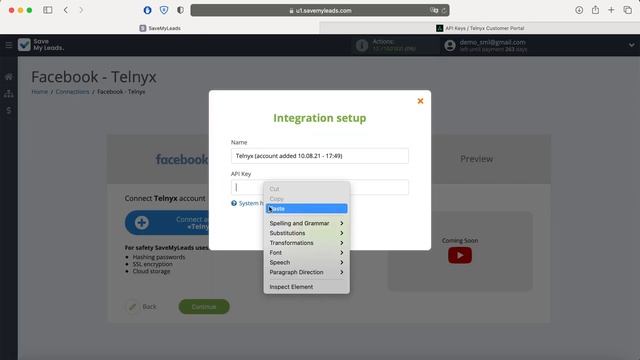
Task: Click the translate icon in address bar
Action: point(434,11)
